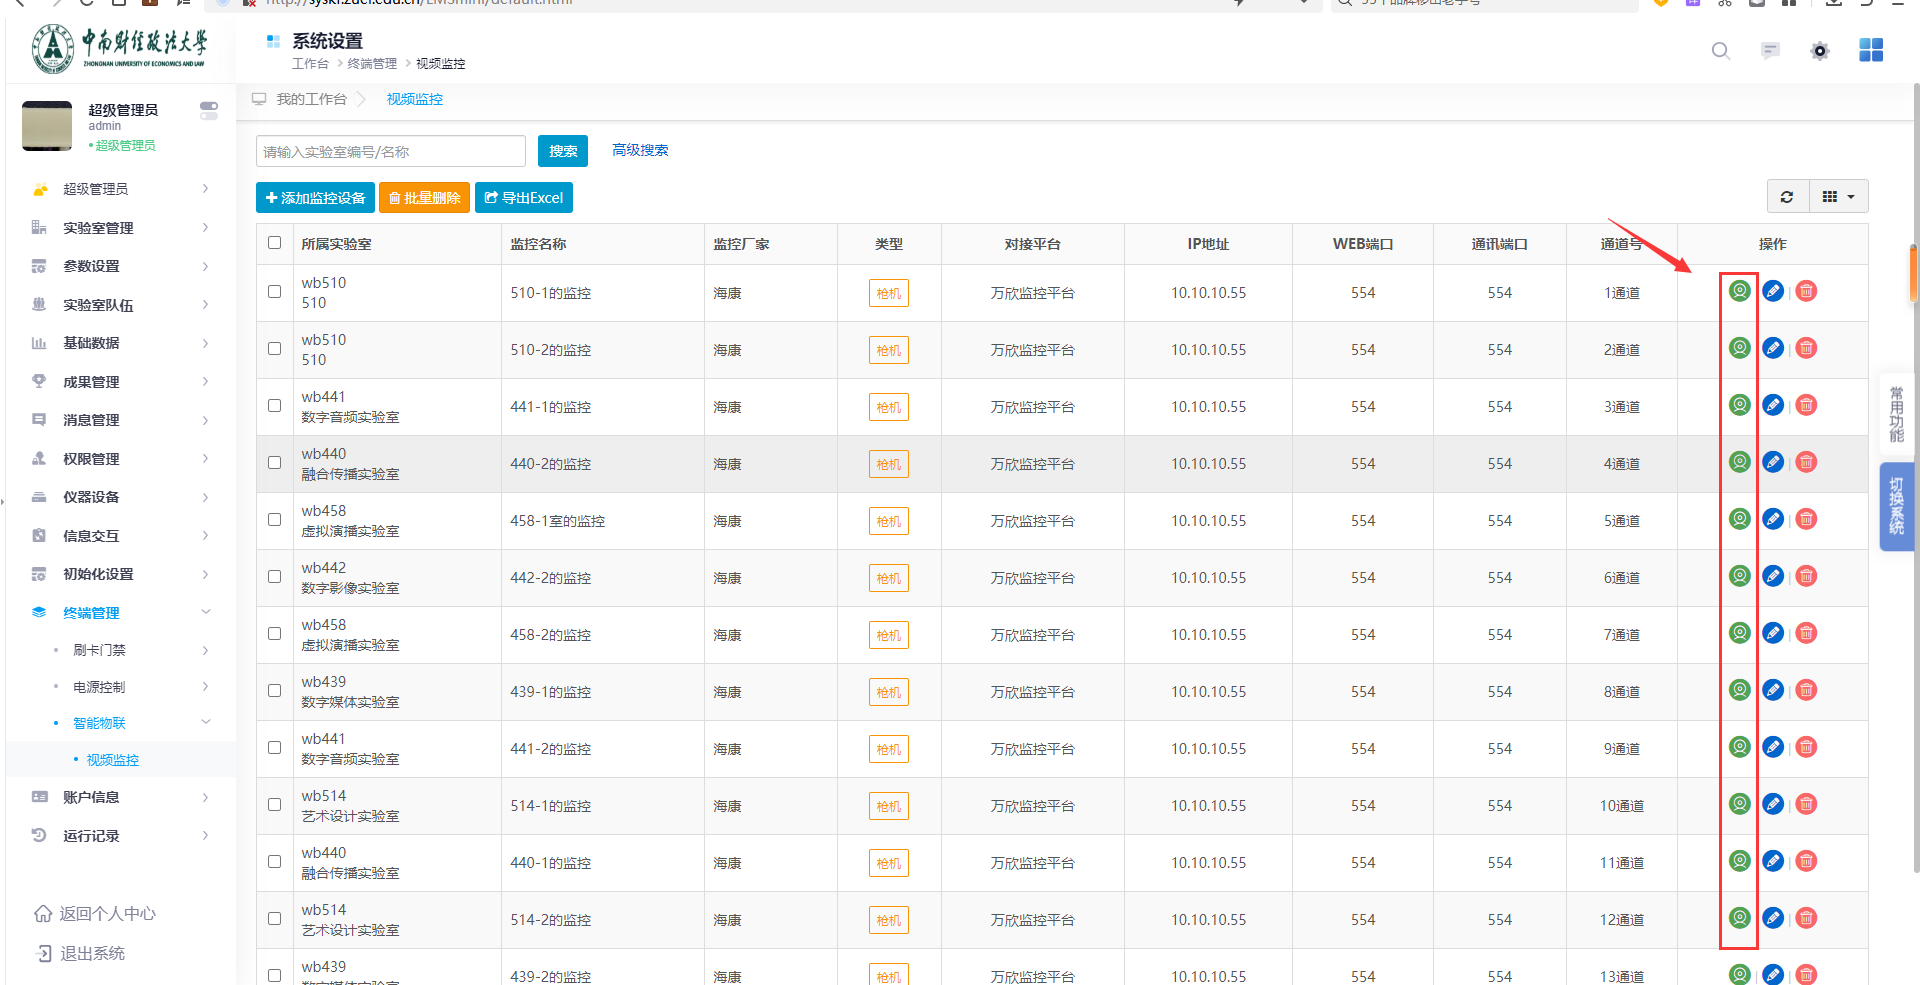Click the 添加监控设备 button
1920x985 pixels.
tap(315, 198)
